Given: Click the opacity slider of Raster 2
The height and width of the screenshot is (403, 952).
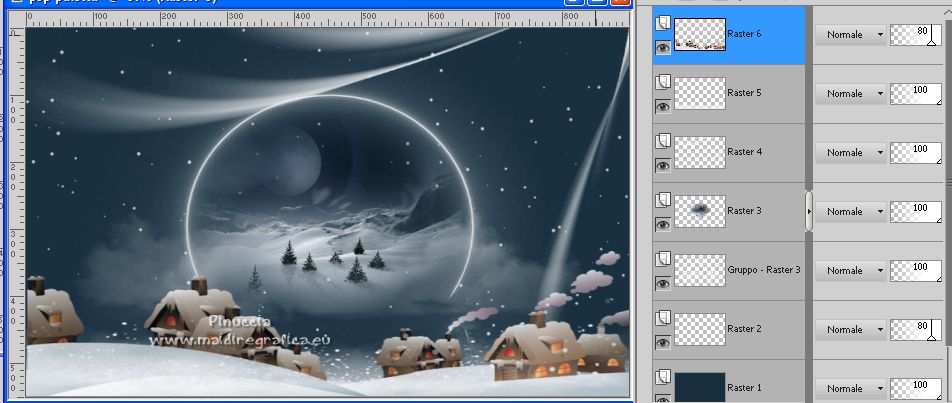Looking at the screenshot, I should tap(916, 329).
